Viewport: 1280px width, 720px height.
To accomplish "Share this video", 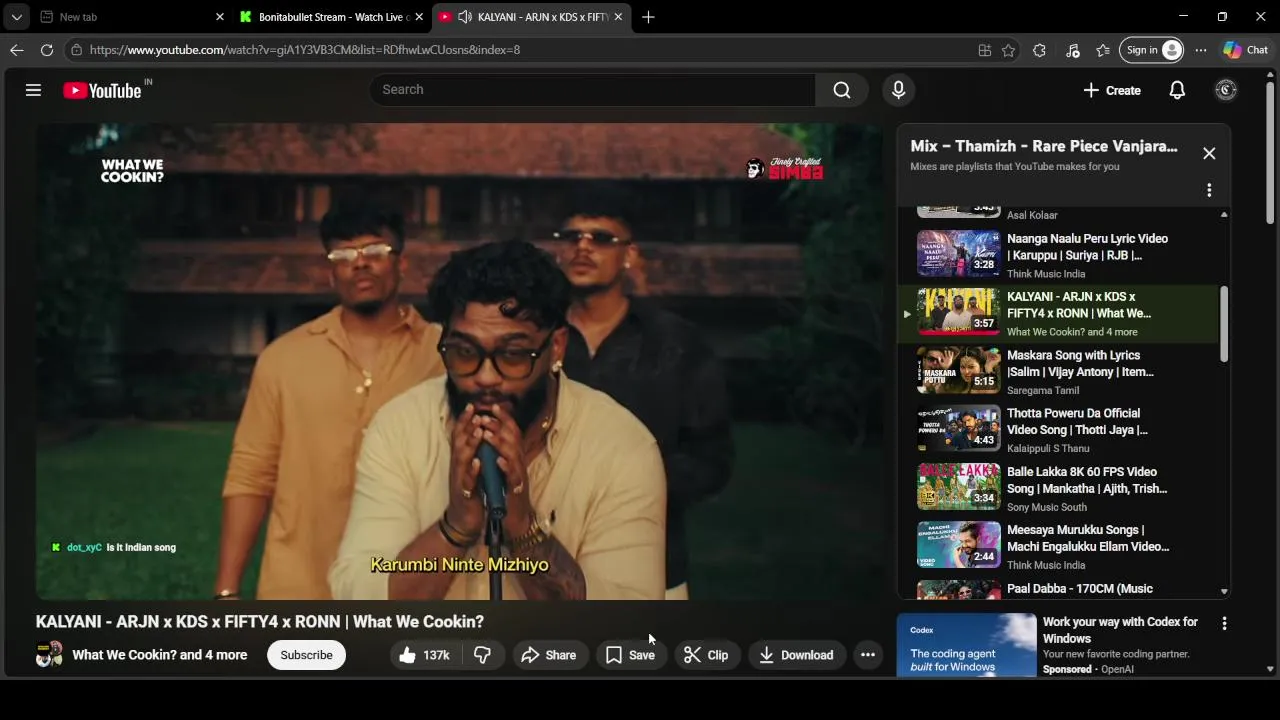I will [548, 655].
